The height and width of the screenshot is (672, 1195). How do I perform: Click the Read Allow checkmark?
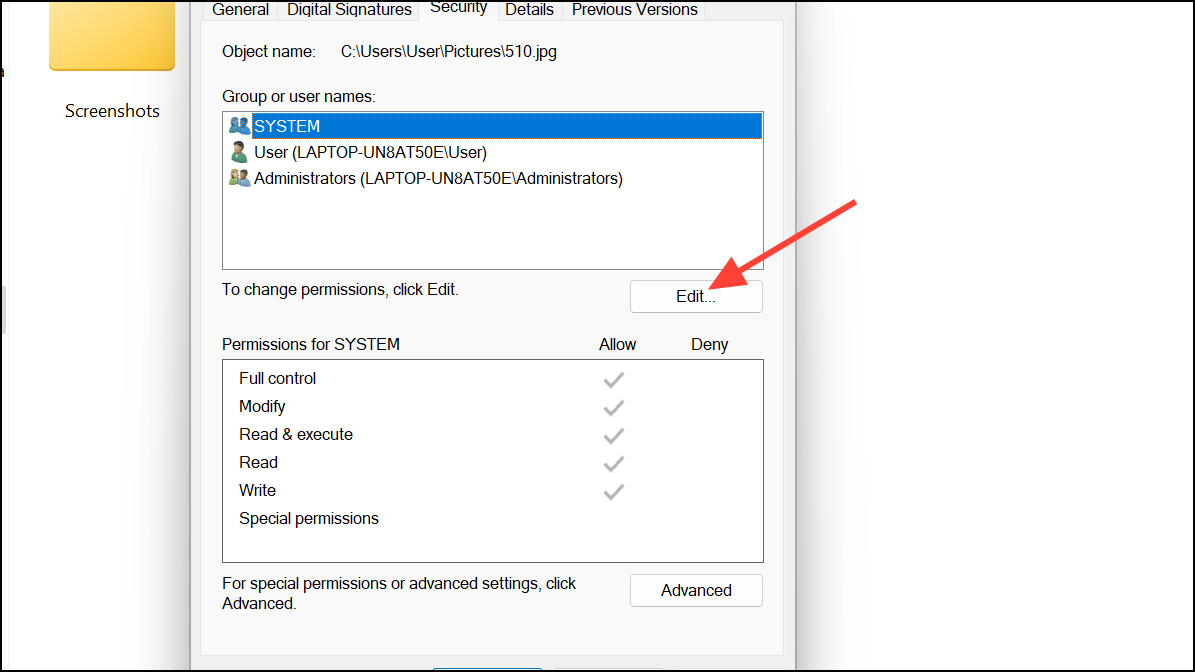pos(614,463)
